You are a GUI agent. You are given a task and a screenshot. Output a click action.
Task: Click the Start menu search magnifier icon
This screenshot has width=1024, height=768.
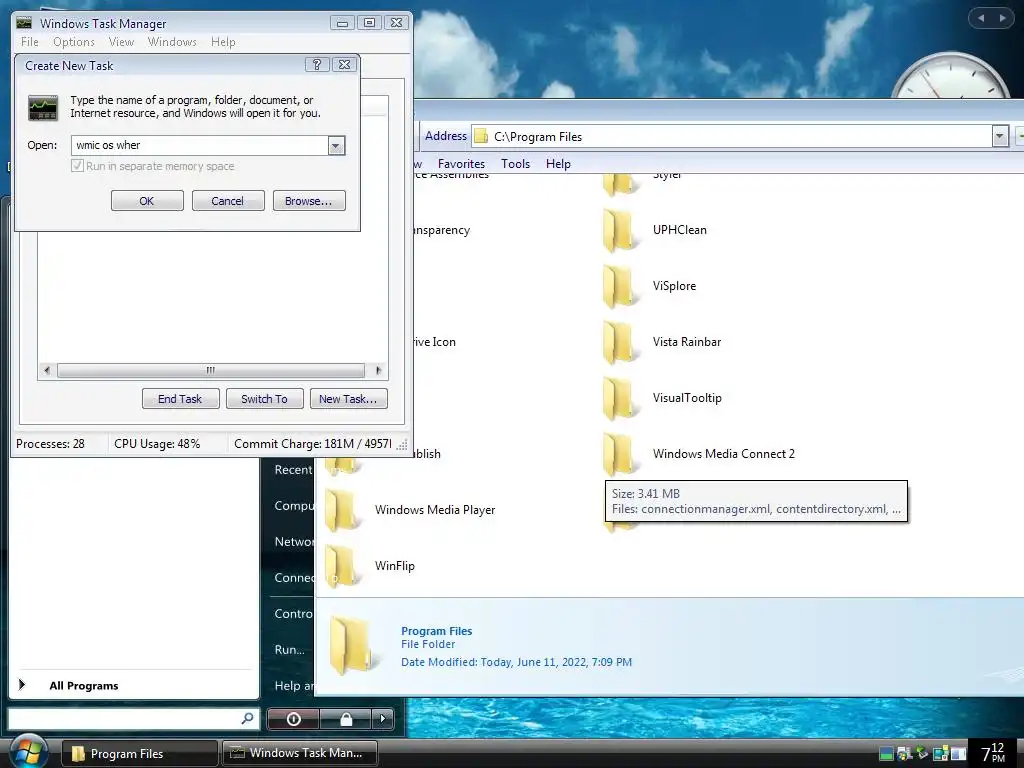[248, 718]
